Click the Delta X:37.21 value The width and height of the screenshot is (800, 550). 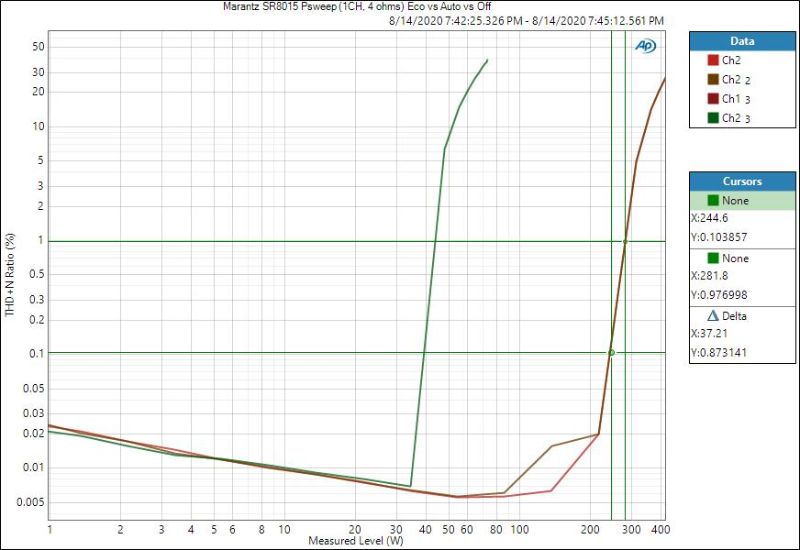(x=712, y=334)
